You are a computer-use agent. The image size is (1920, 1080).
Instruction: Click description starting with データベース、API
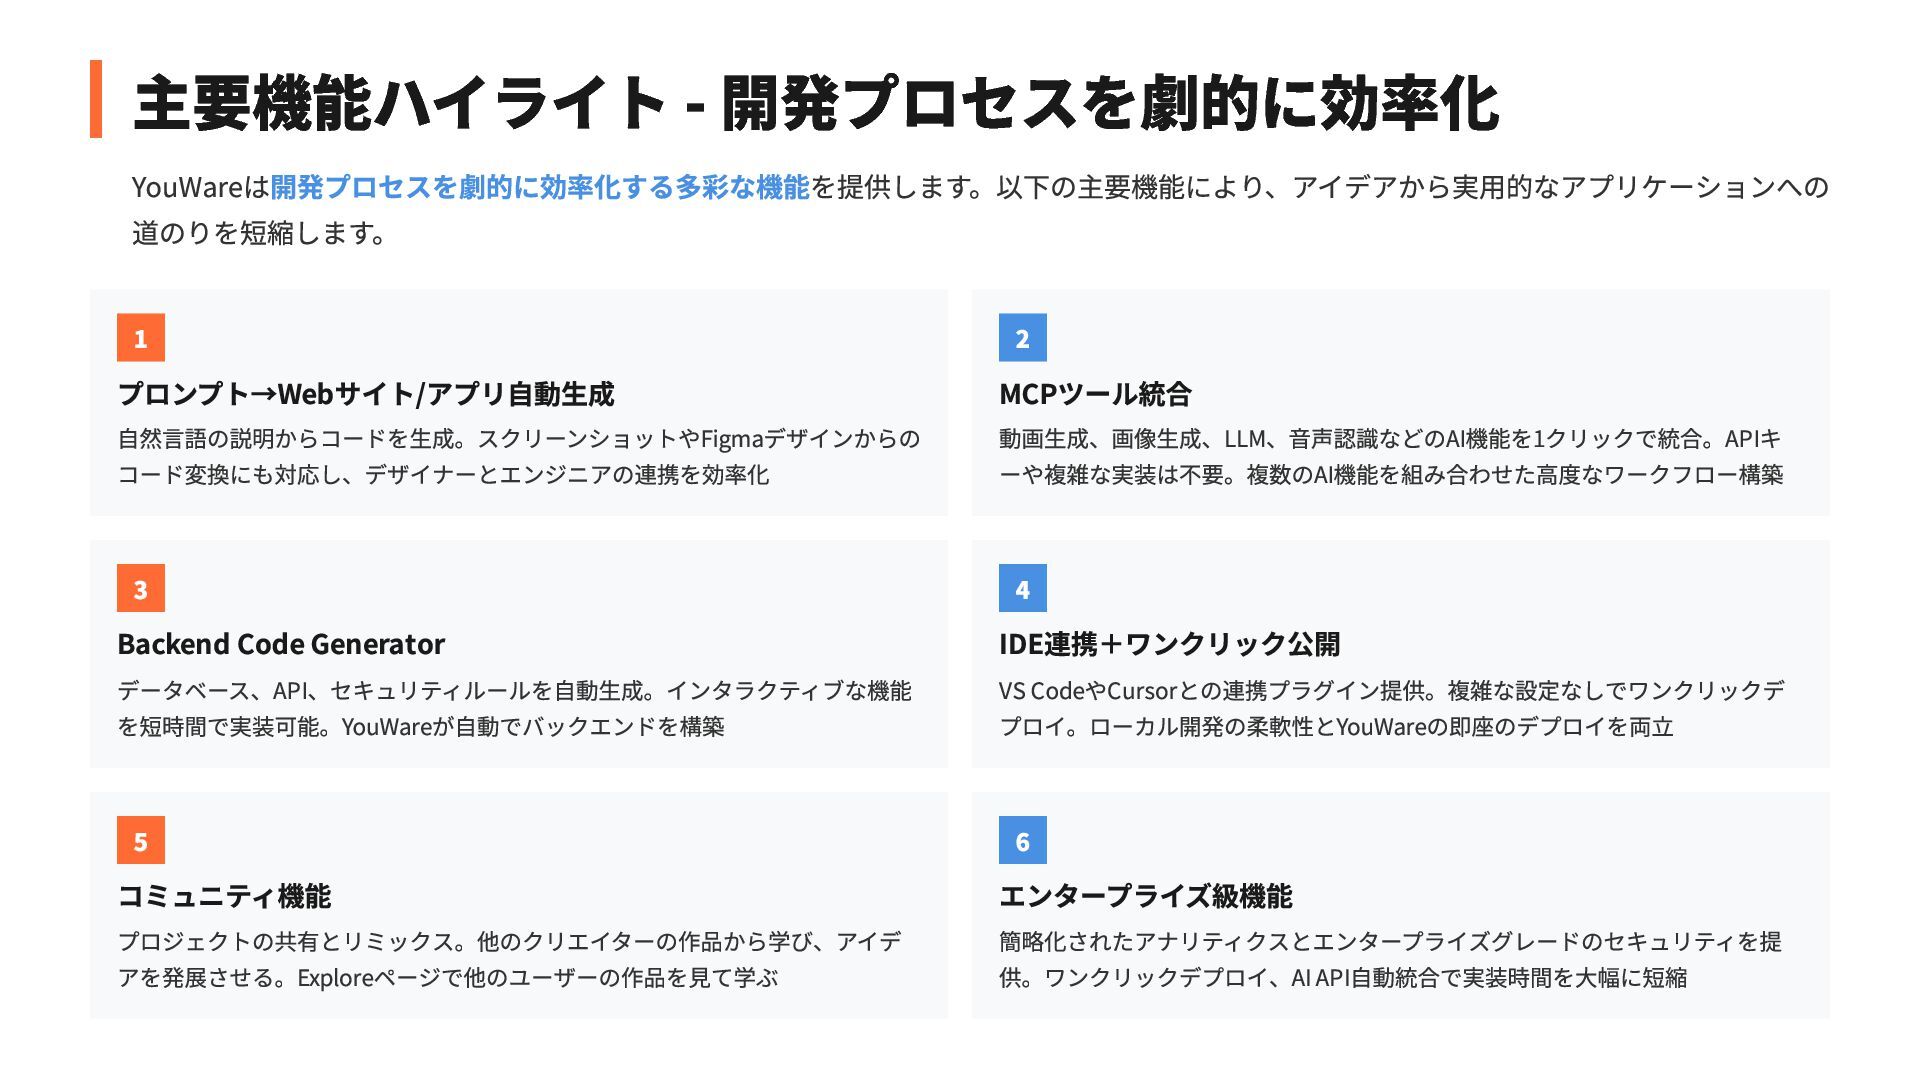(515, 708)
